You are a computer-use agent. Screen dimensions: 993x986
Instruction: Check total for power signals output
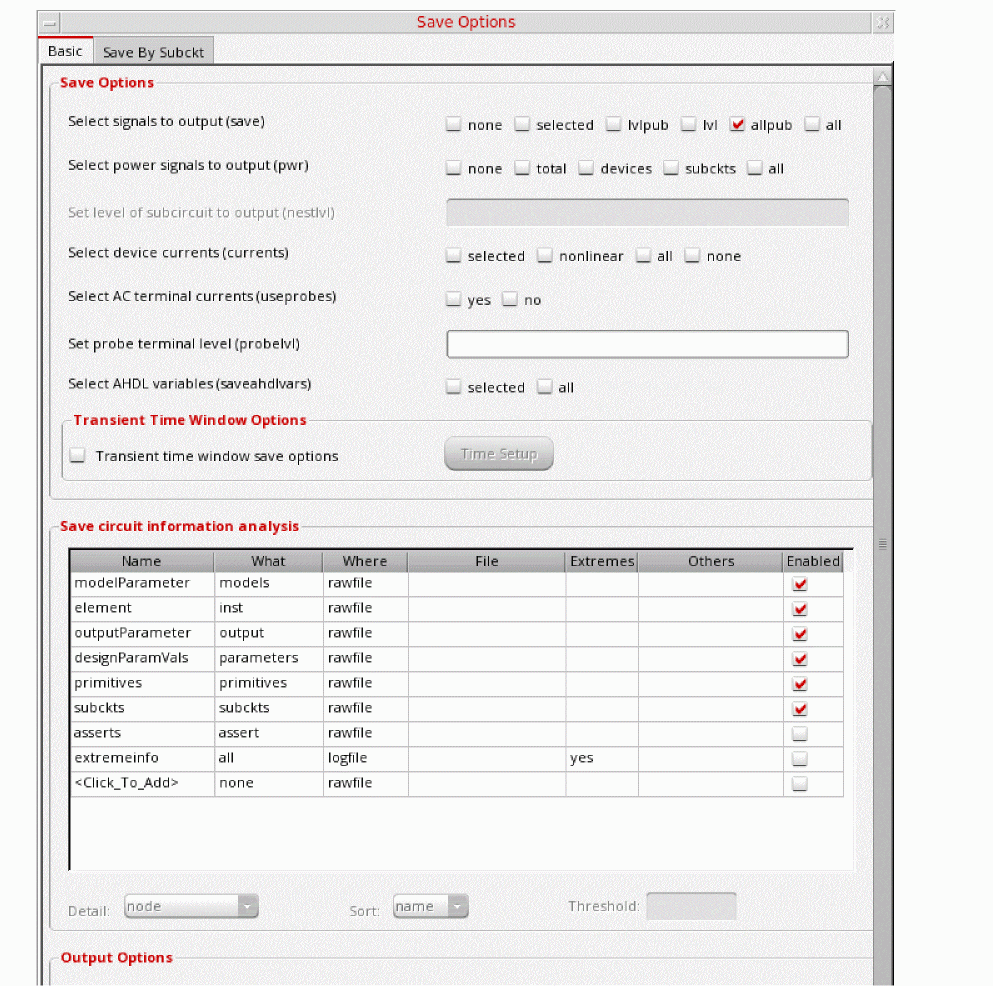[x=522, y=169]
